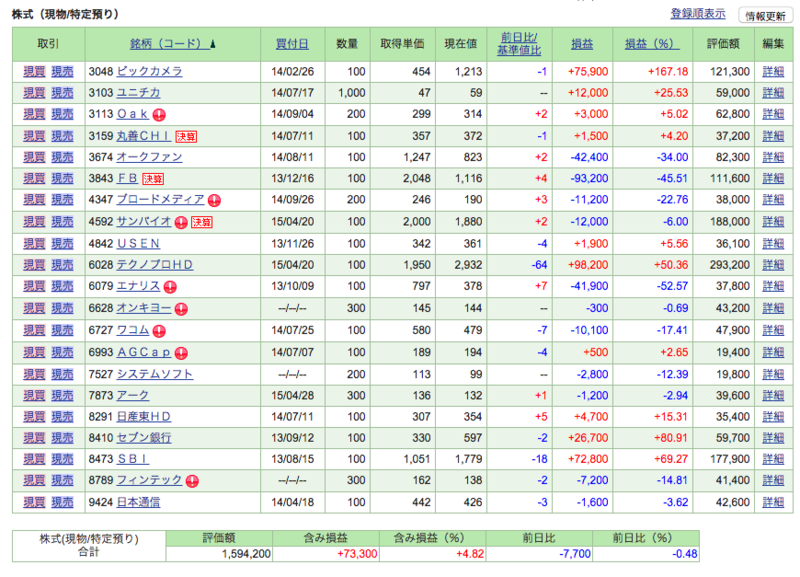Screen dimensions: 800x577
Task: Click 現売 for 日本通信
Action: [62, 503]
